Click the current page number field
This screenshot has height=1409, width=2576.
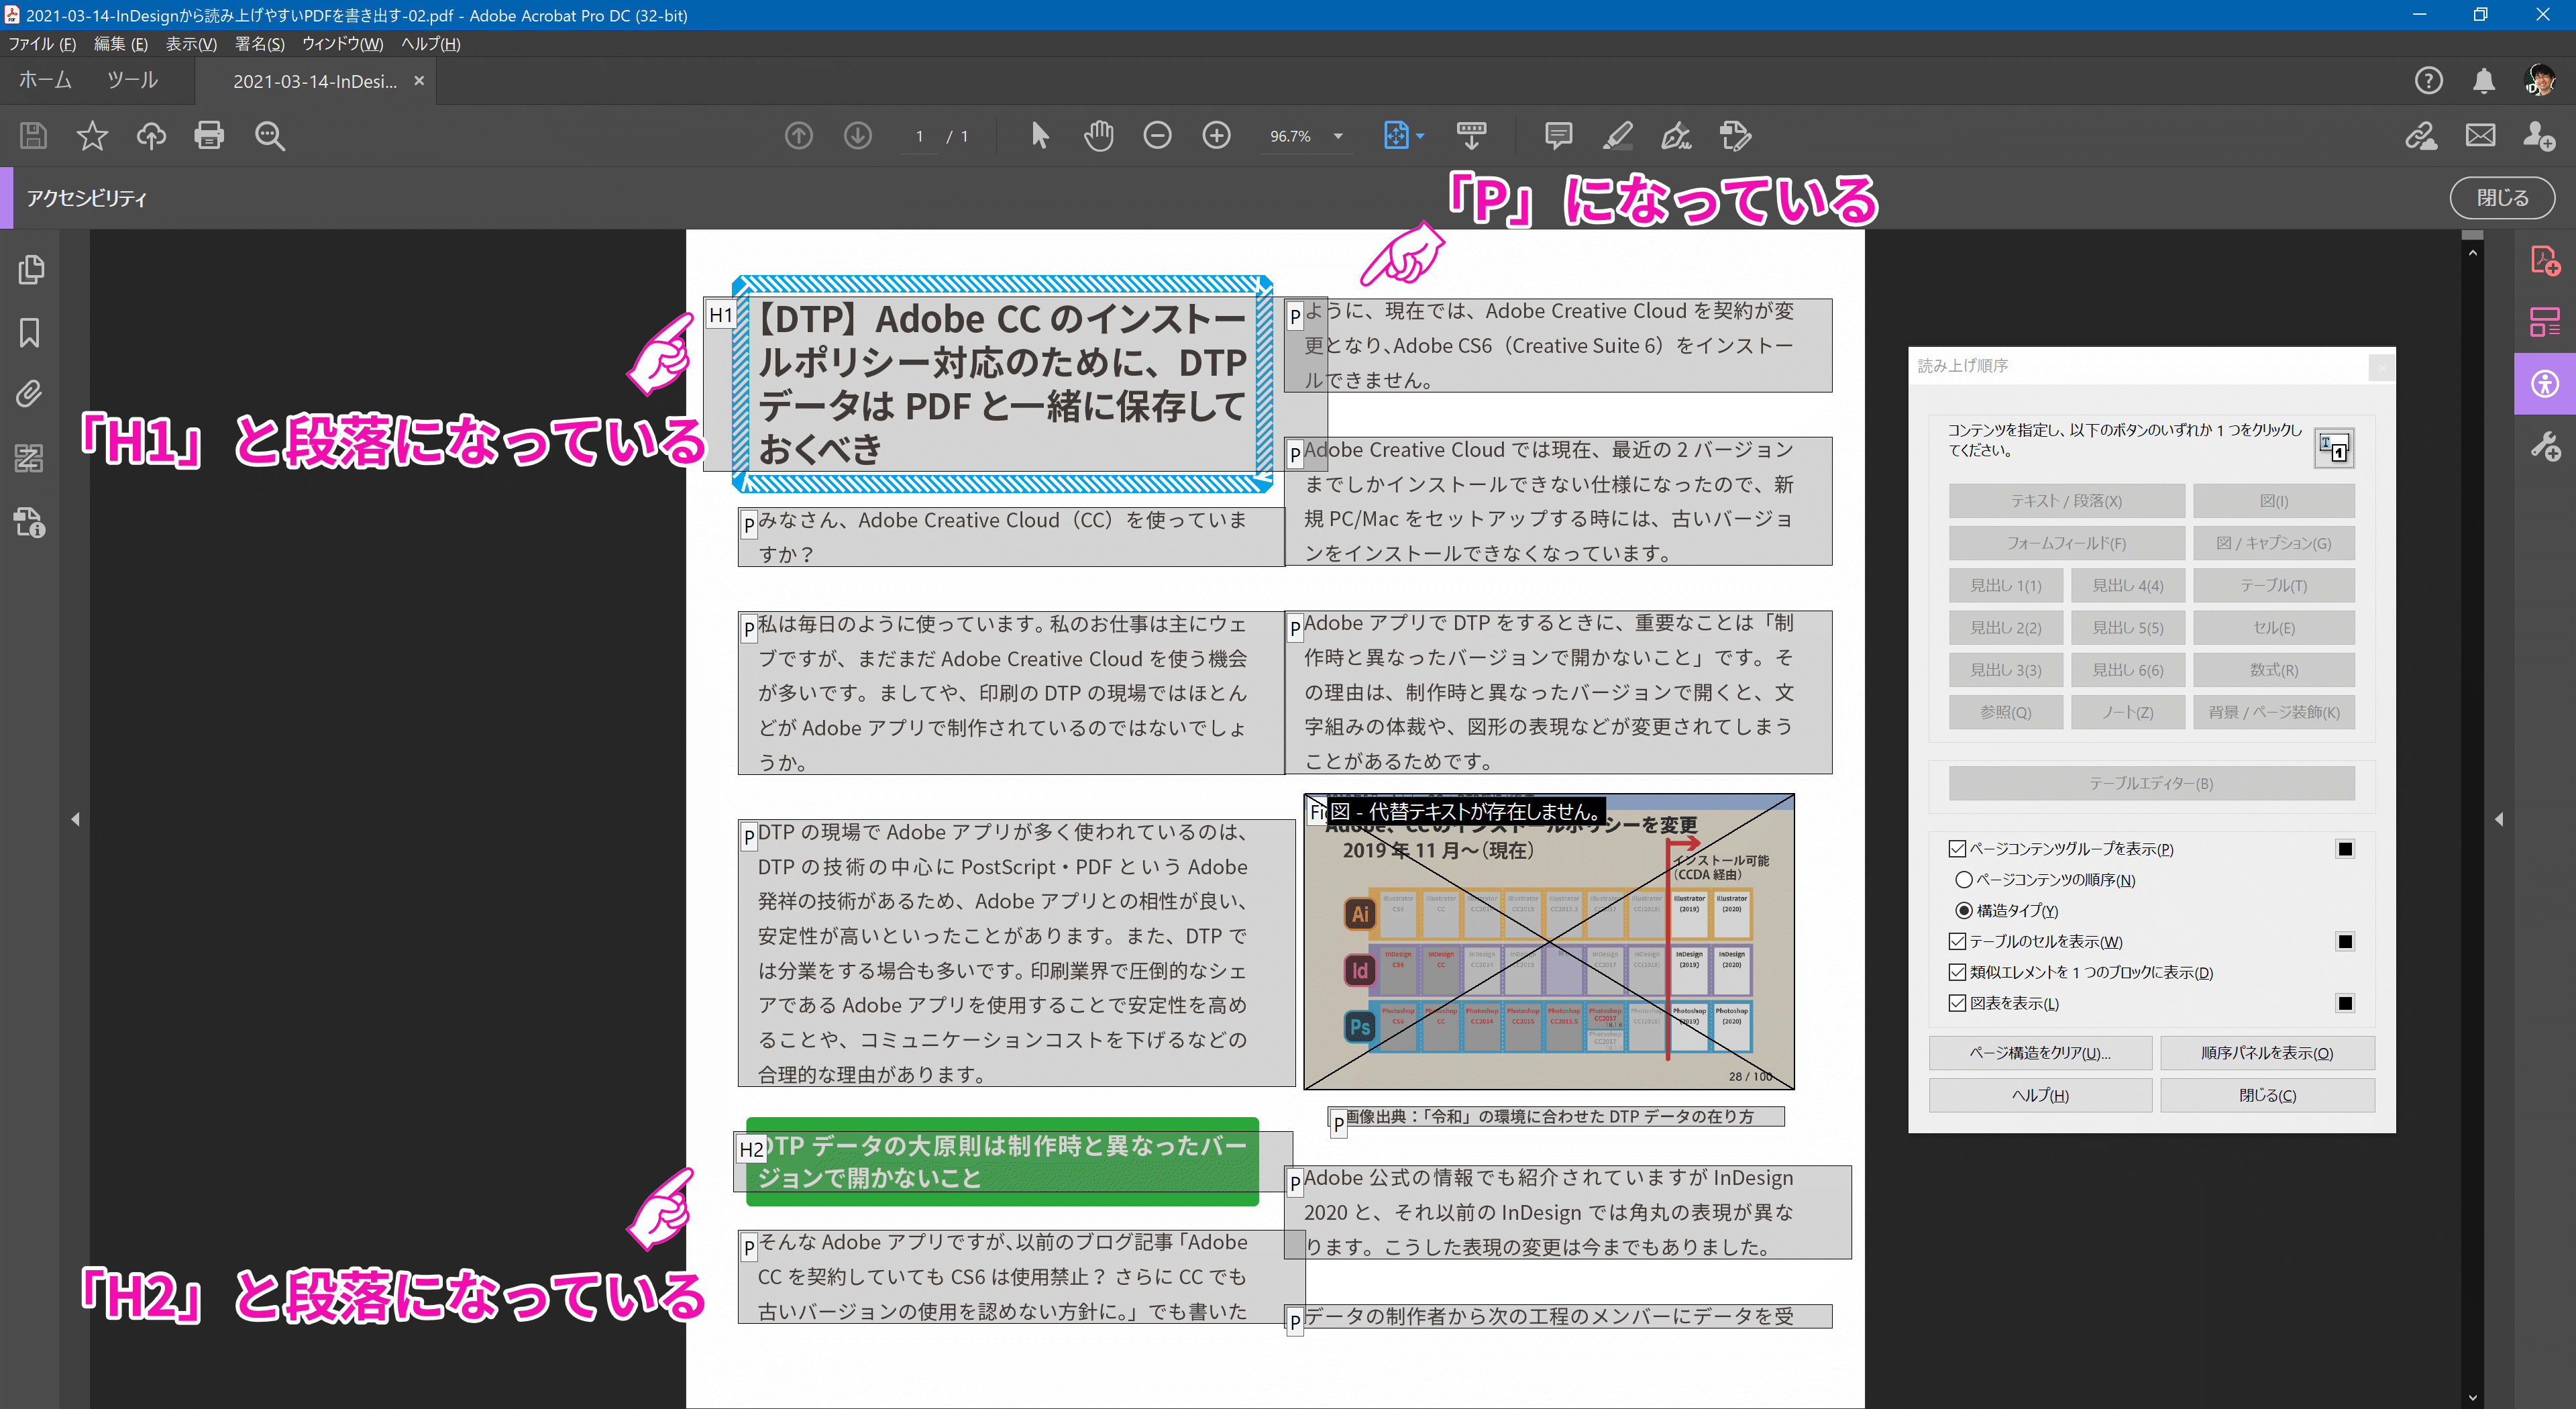(x=919, y=136)
